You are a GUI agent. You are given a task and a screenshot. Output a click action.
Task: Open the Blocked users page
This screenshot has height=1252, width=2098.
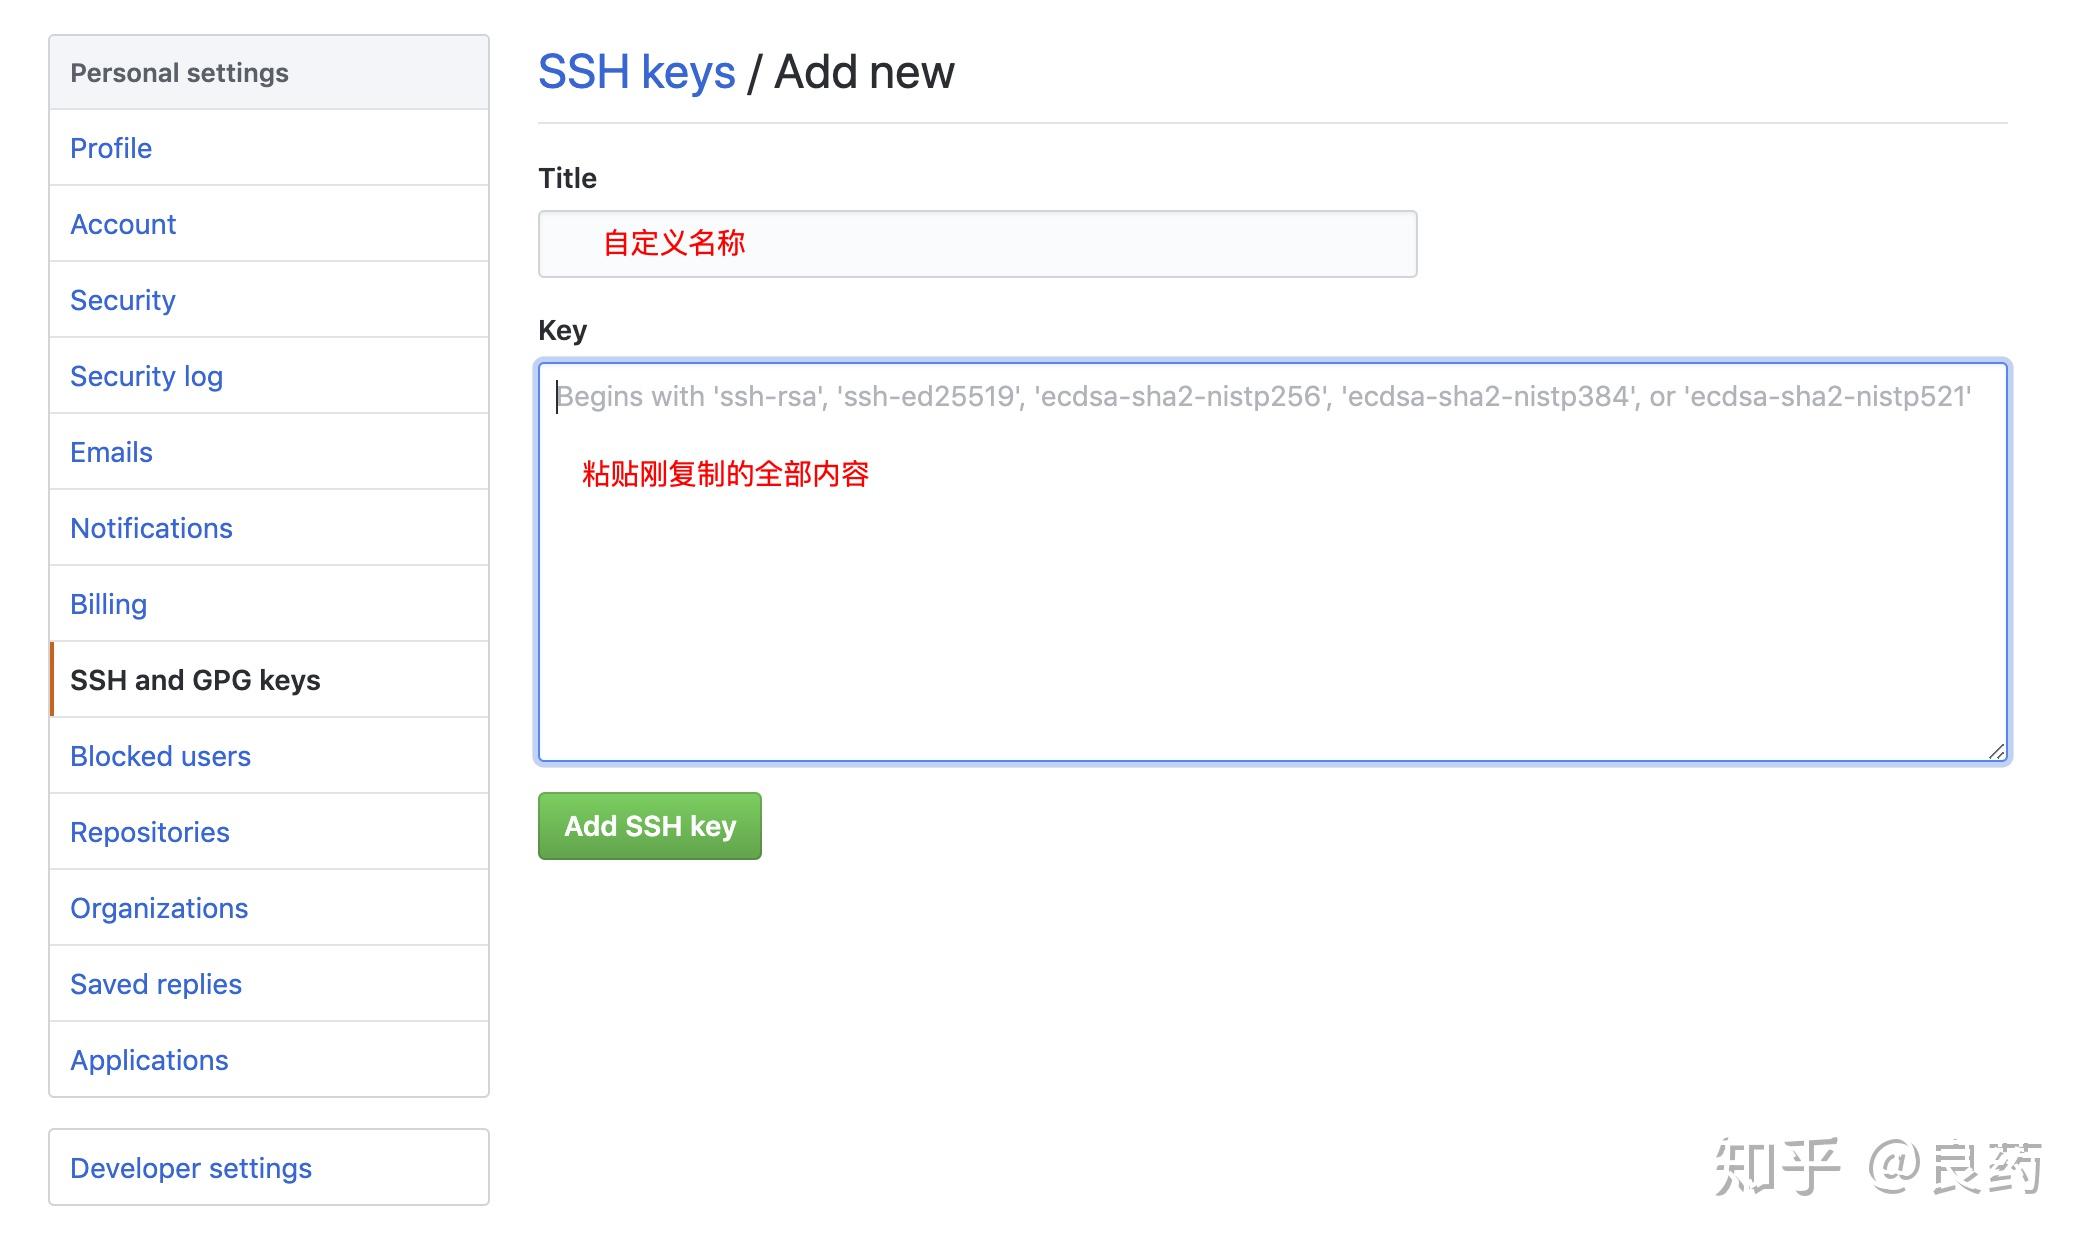pos(160,756)
